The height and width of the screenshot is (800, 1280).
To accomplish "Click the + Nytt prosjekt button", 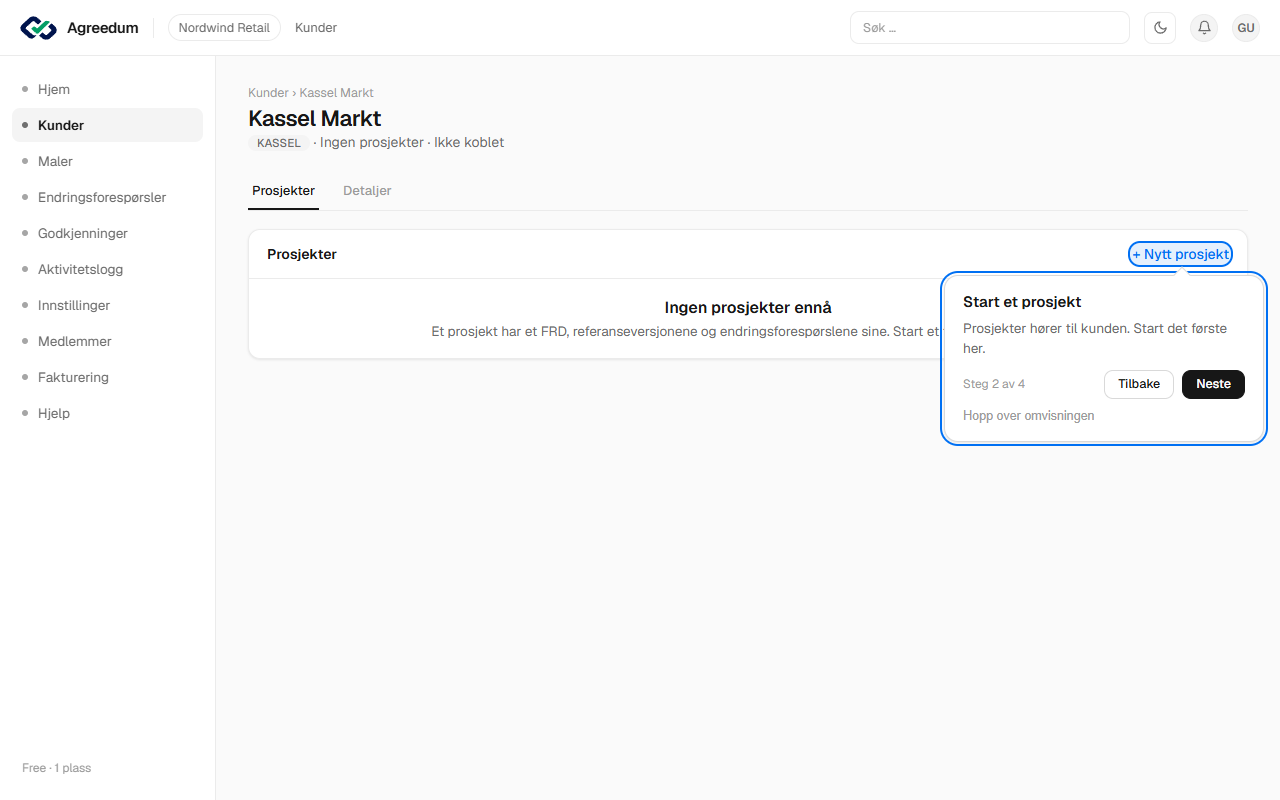I will 1181,254.
